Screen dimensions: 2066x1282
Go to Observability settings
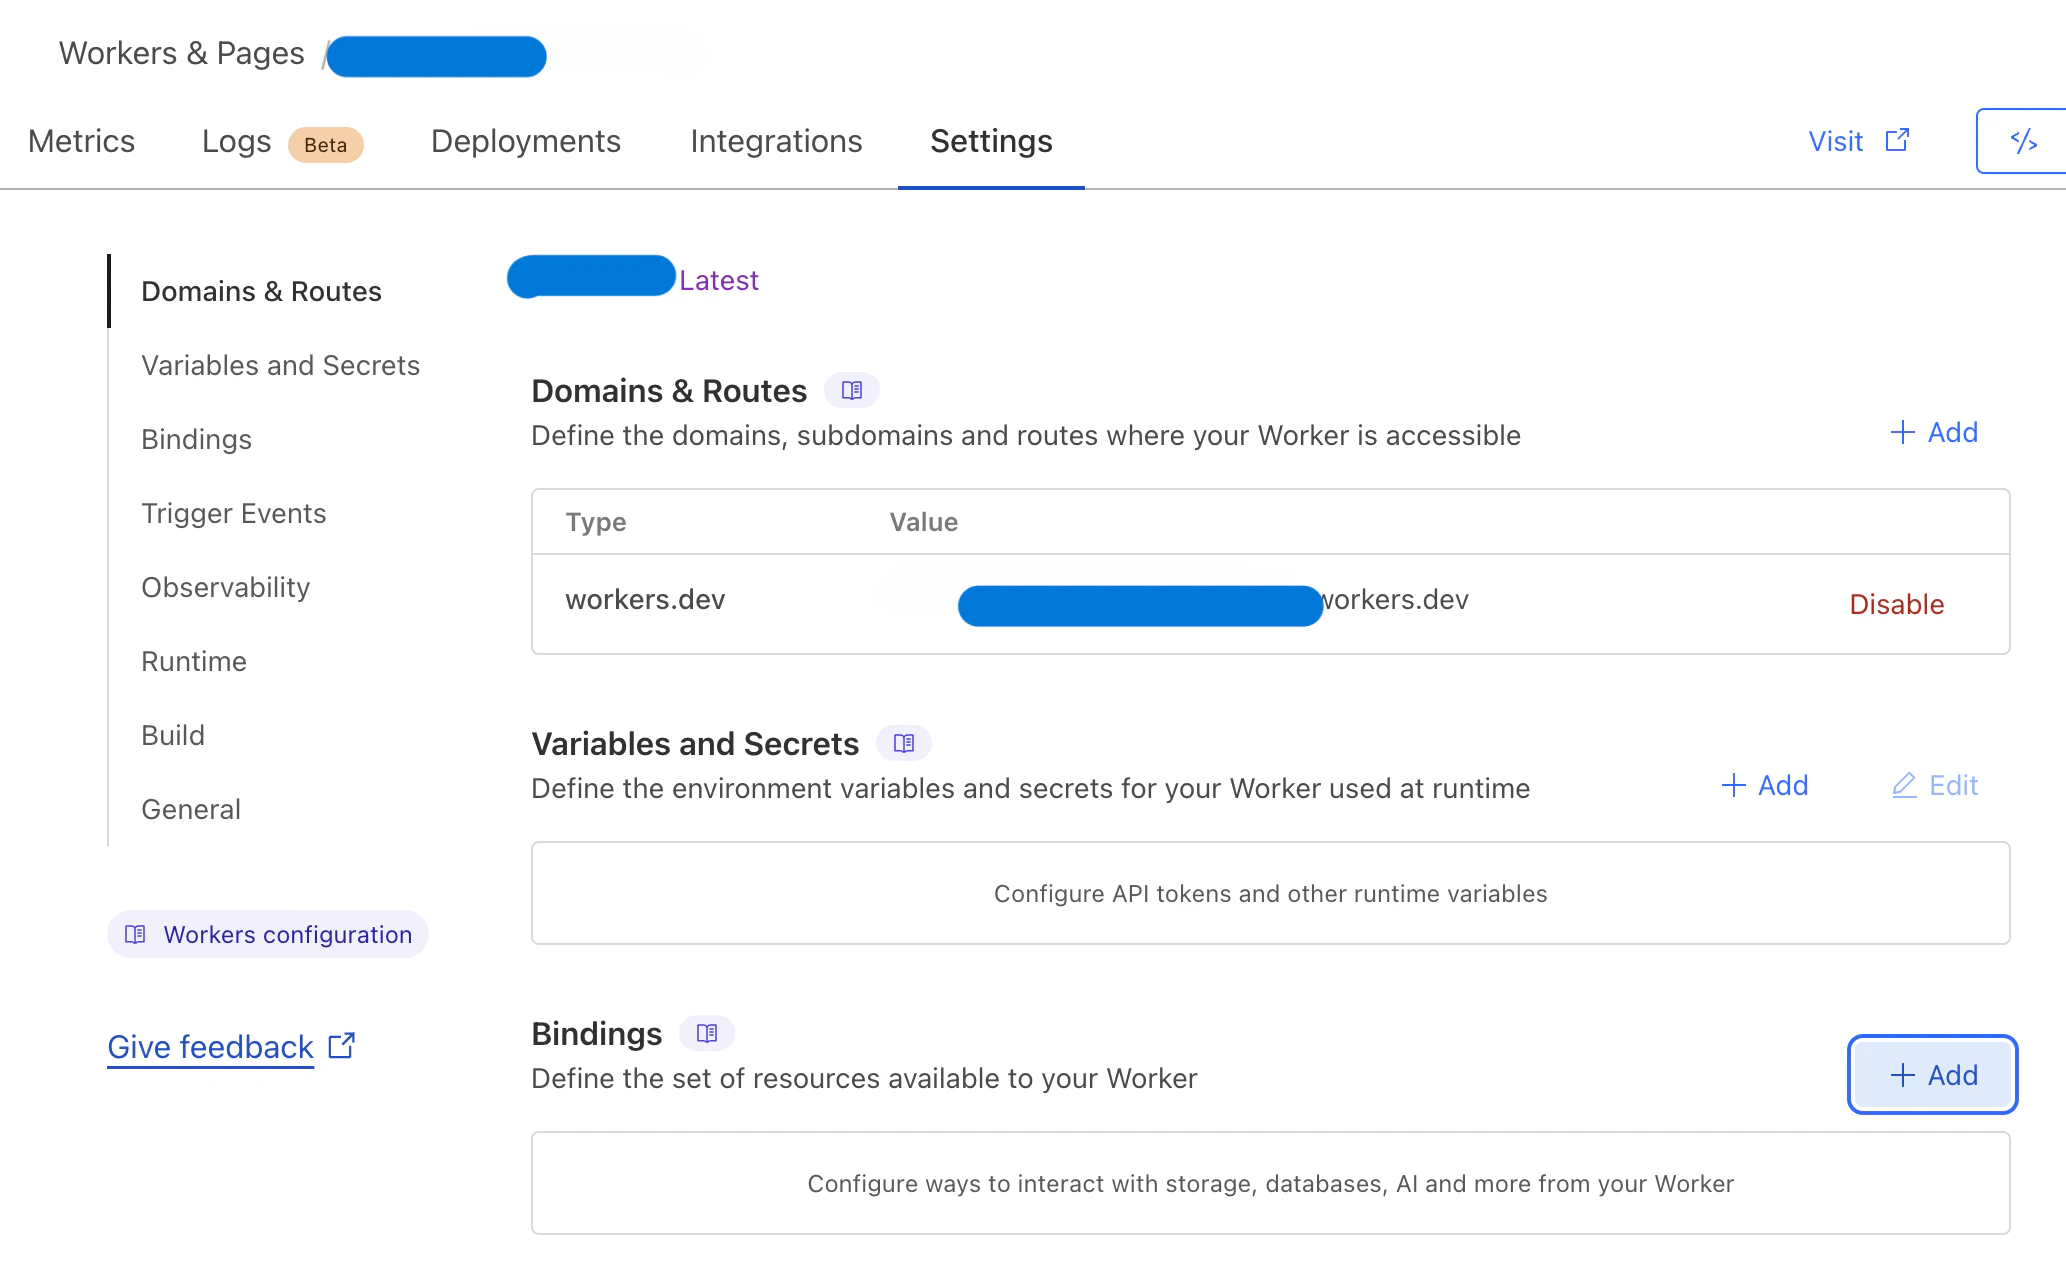click(x=225, y=587)
